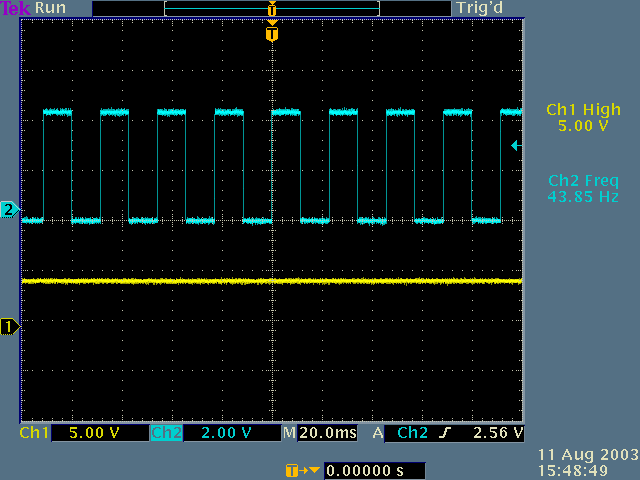Click the 43.85 Hz frequency reading

583,197
